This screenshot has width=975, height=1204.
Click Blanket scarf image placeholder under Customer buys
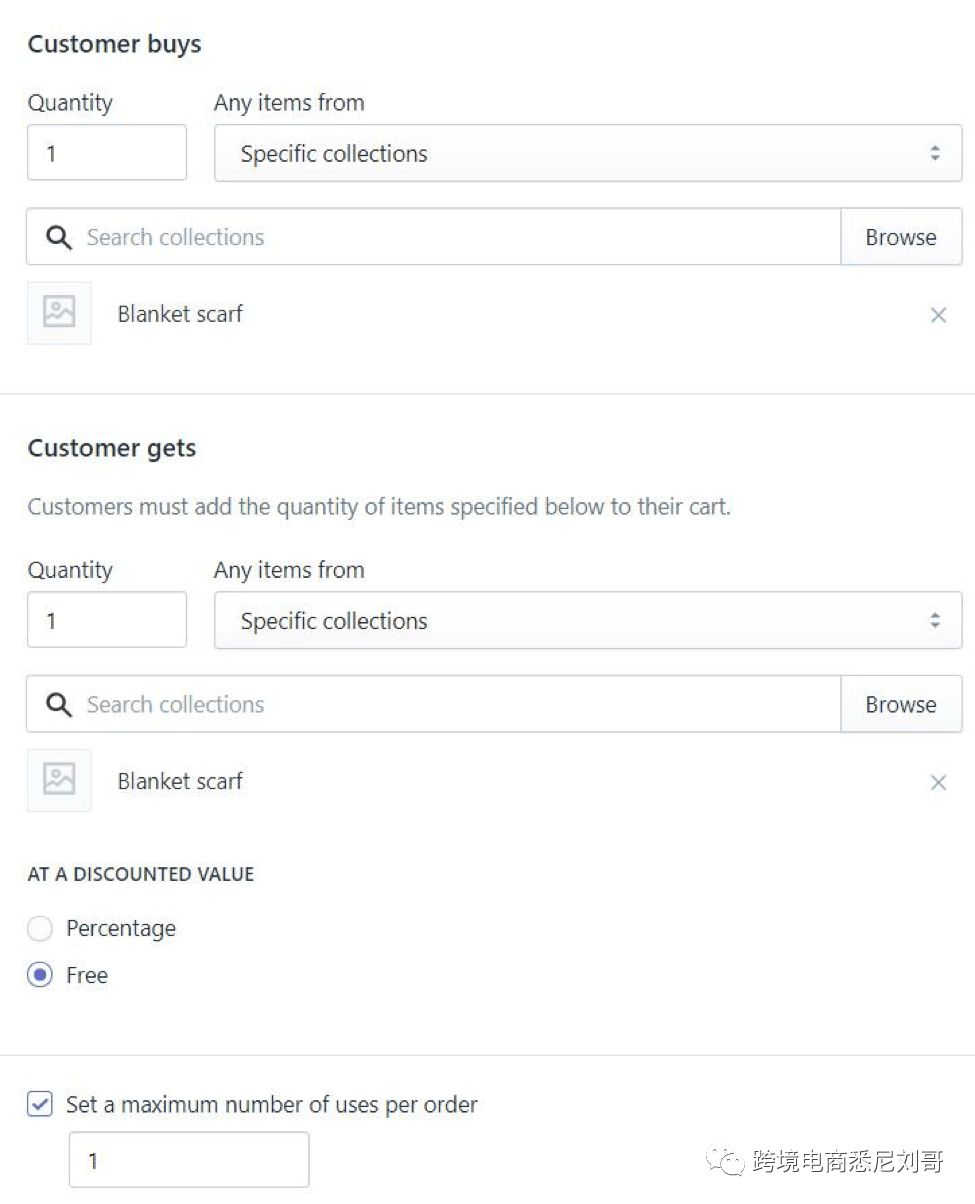pyautogui.click(x=59, y=313)
